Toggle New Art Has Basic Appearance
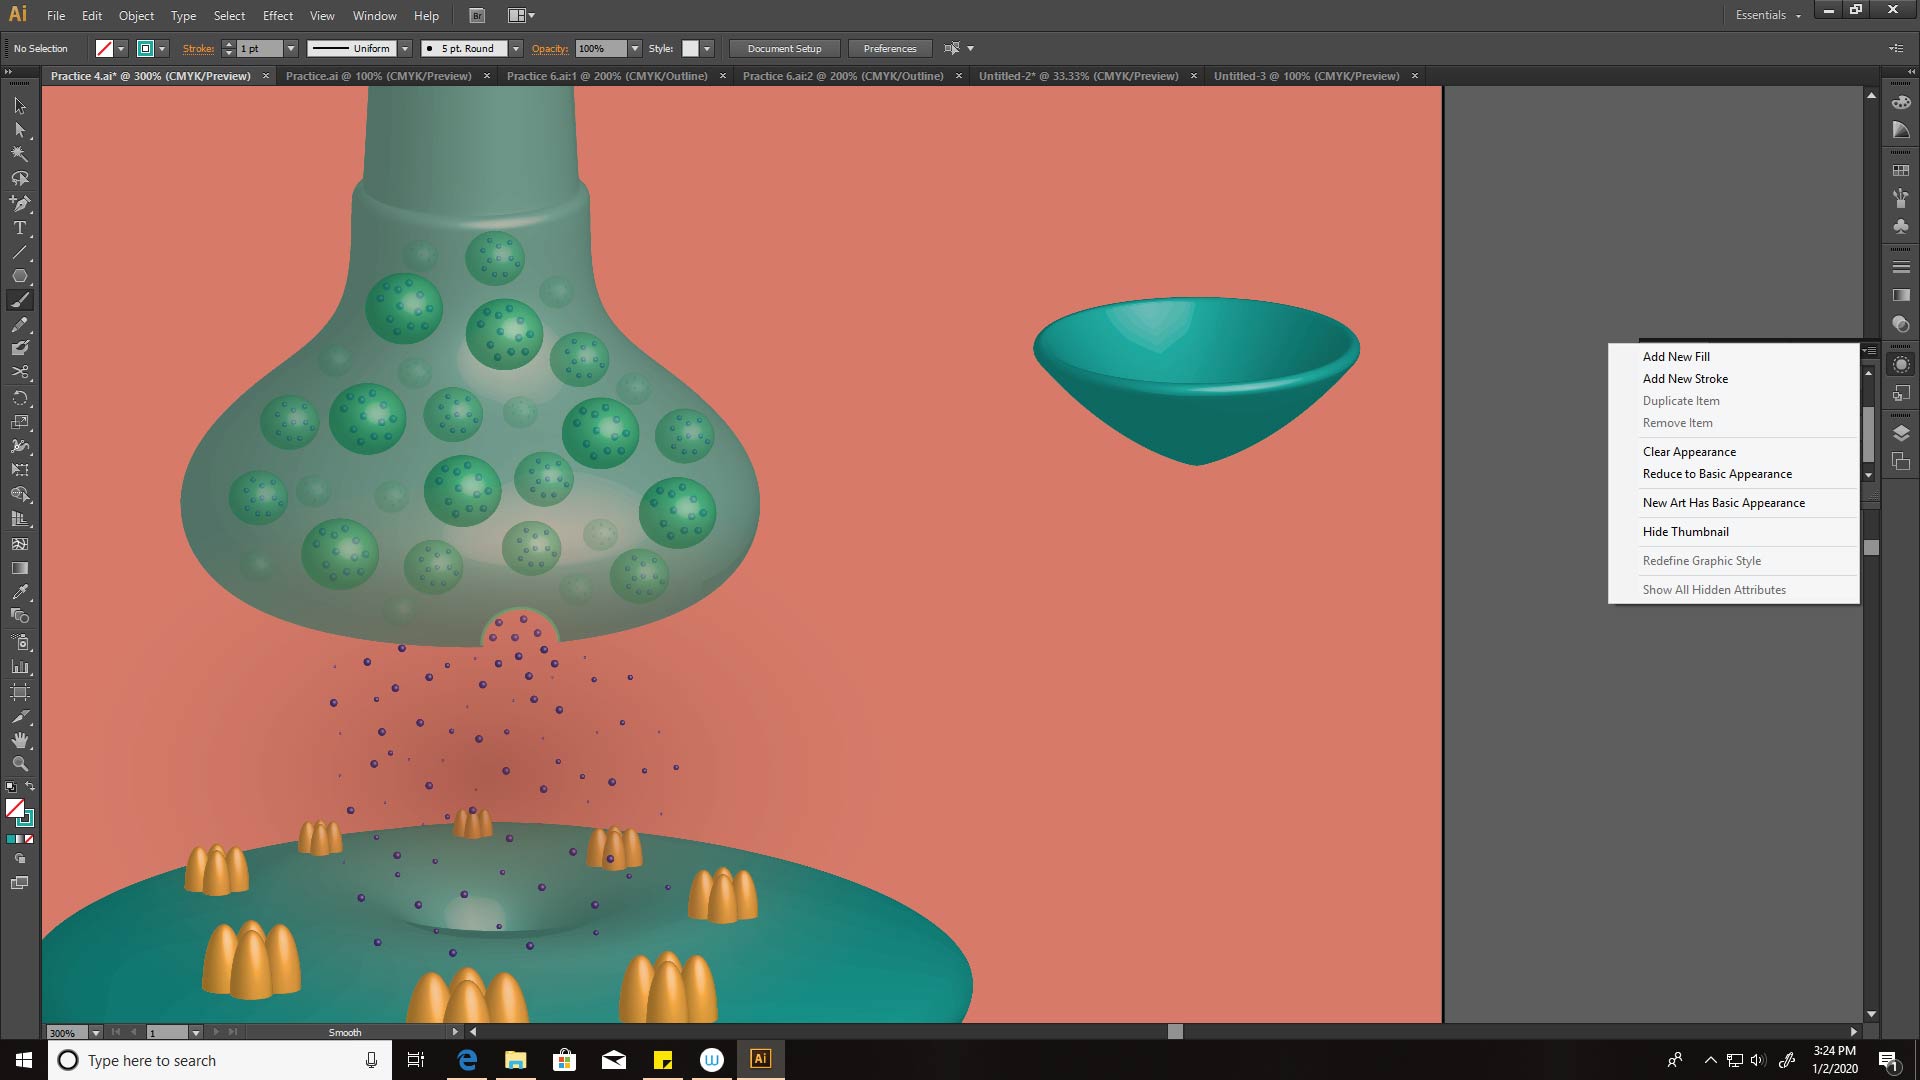 pyautogui.click(x=1723, y=503)
